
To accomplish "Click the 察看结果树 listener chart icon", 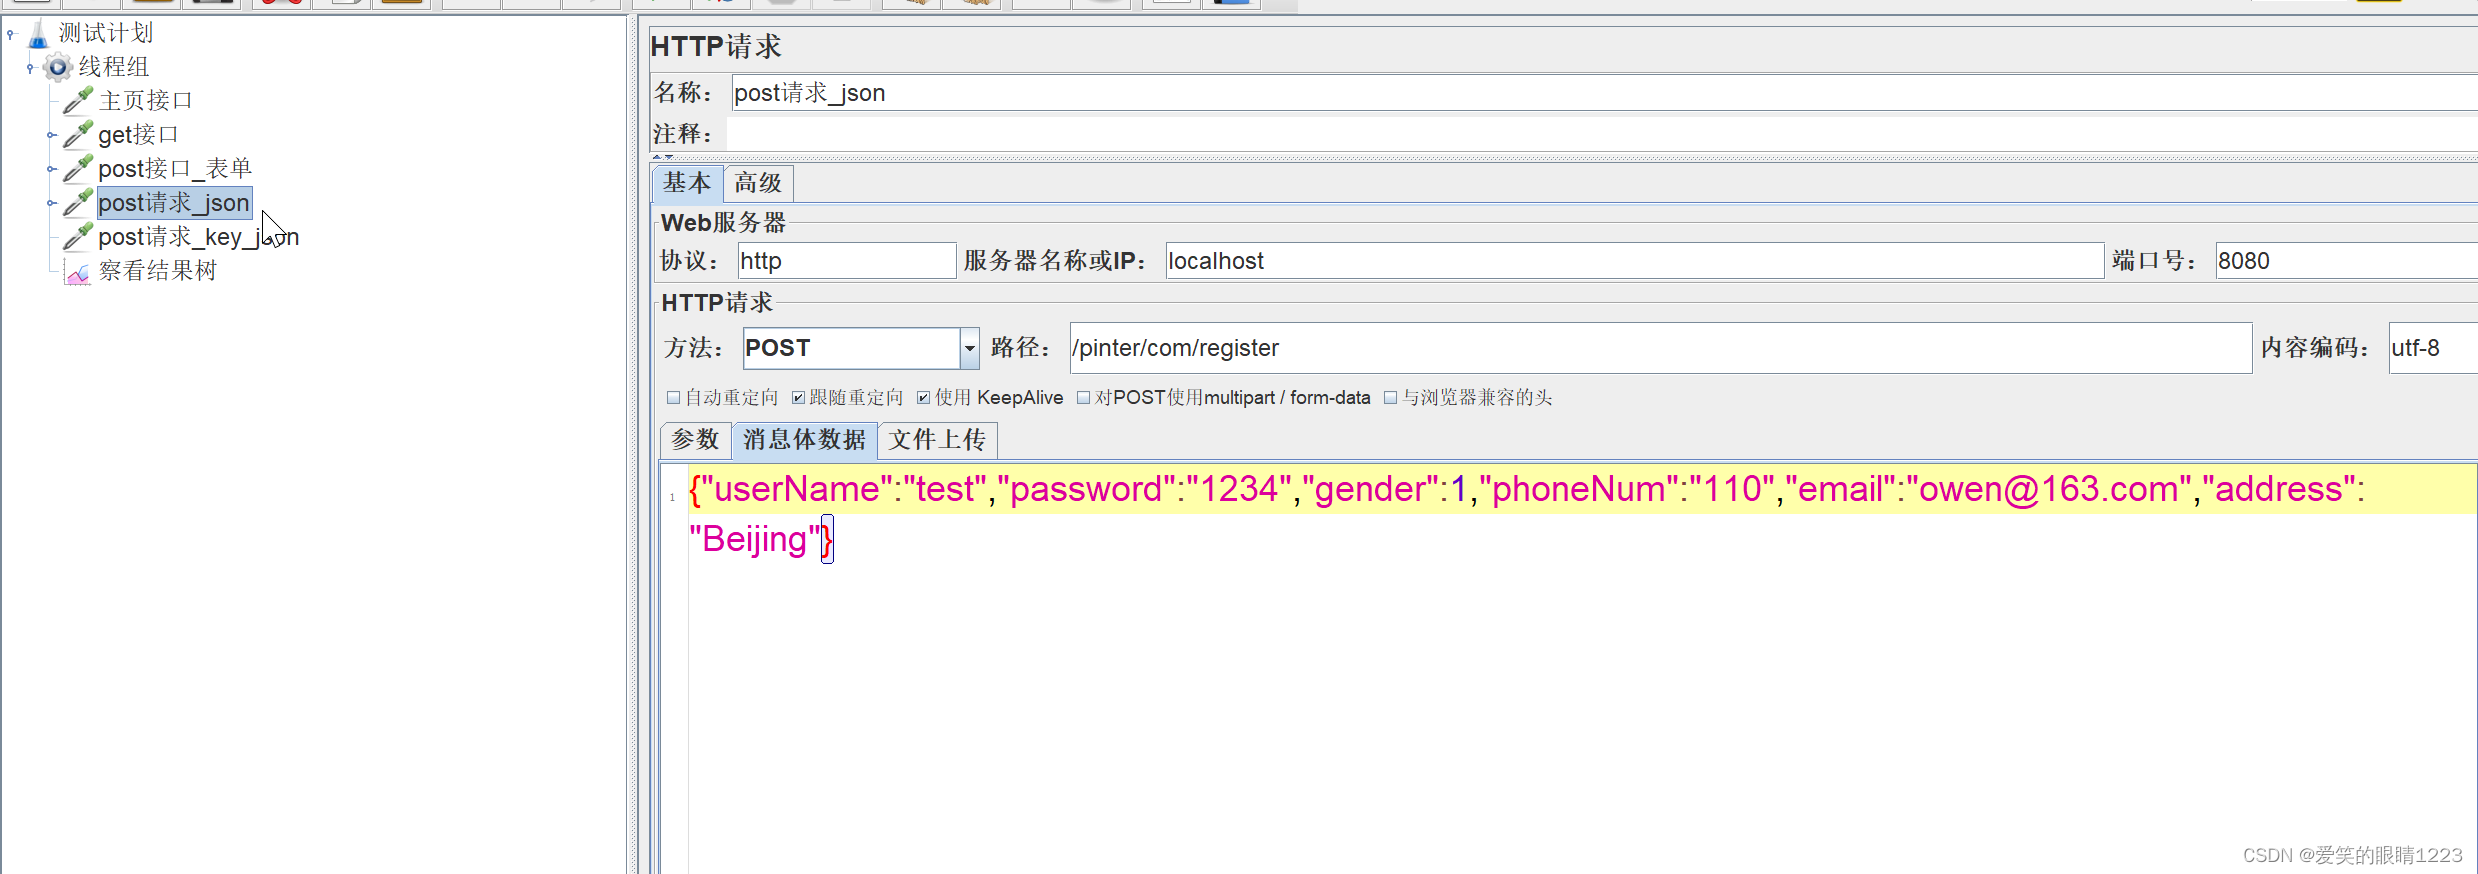I will pos(78,271).
